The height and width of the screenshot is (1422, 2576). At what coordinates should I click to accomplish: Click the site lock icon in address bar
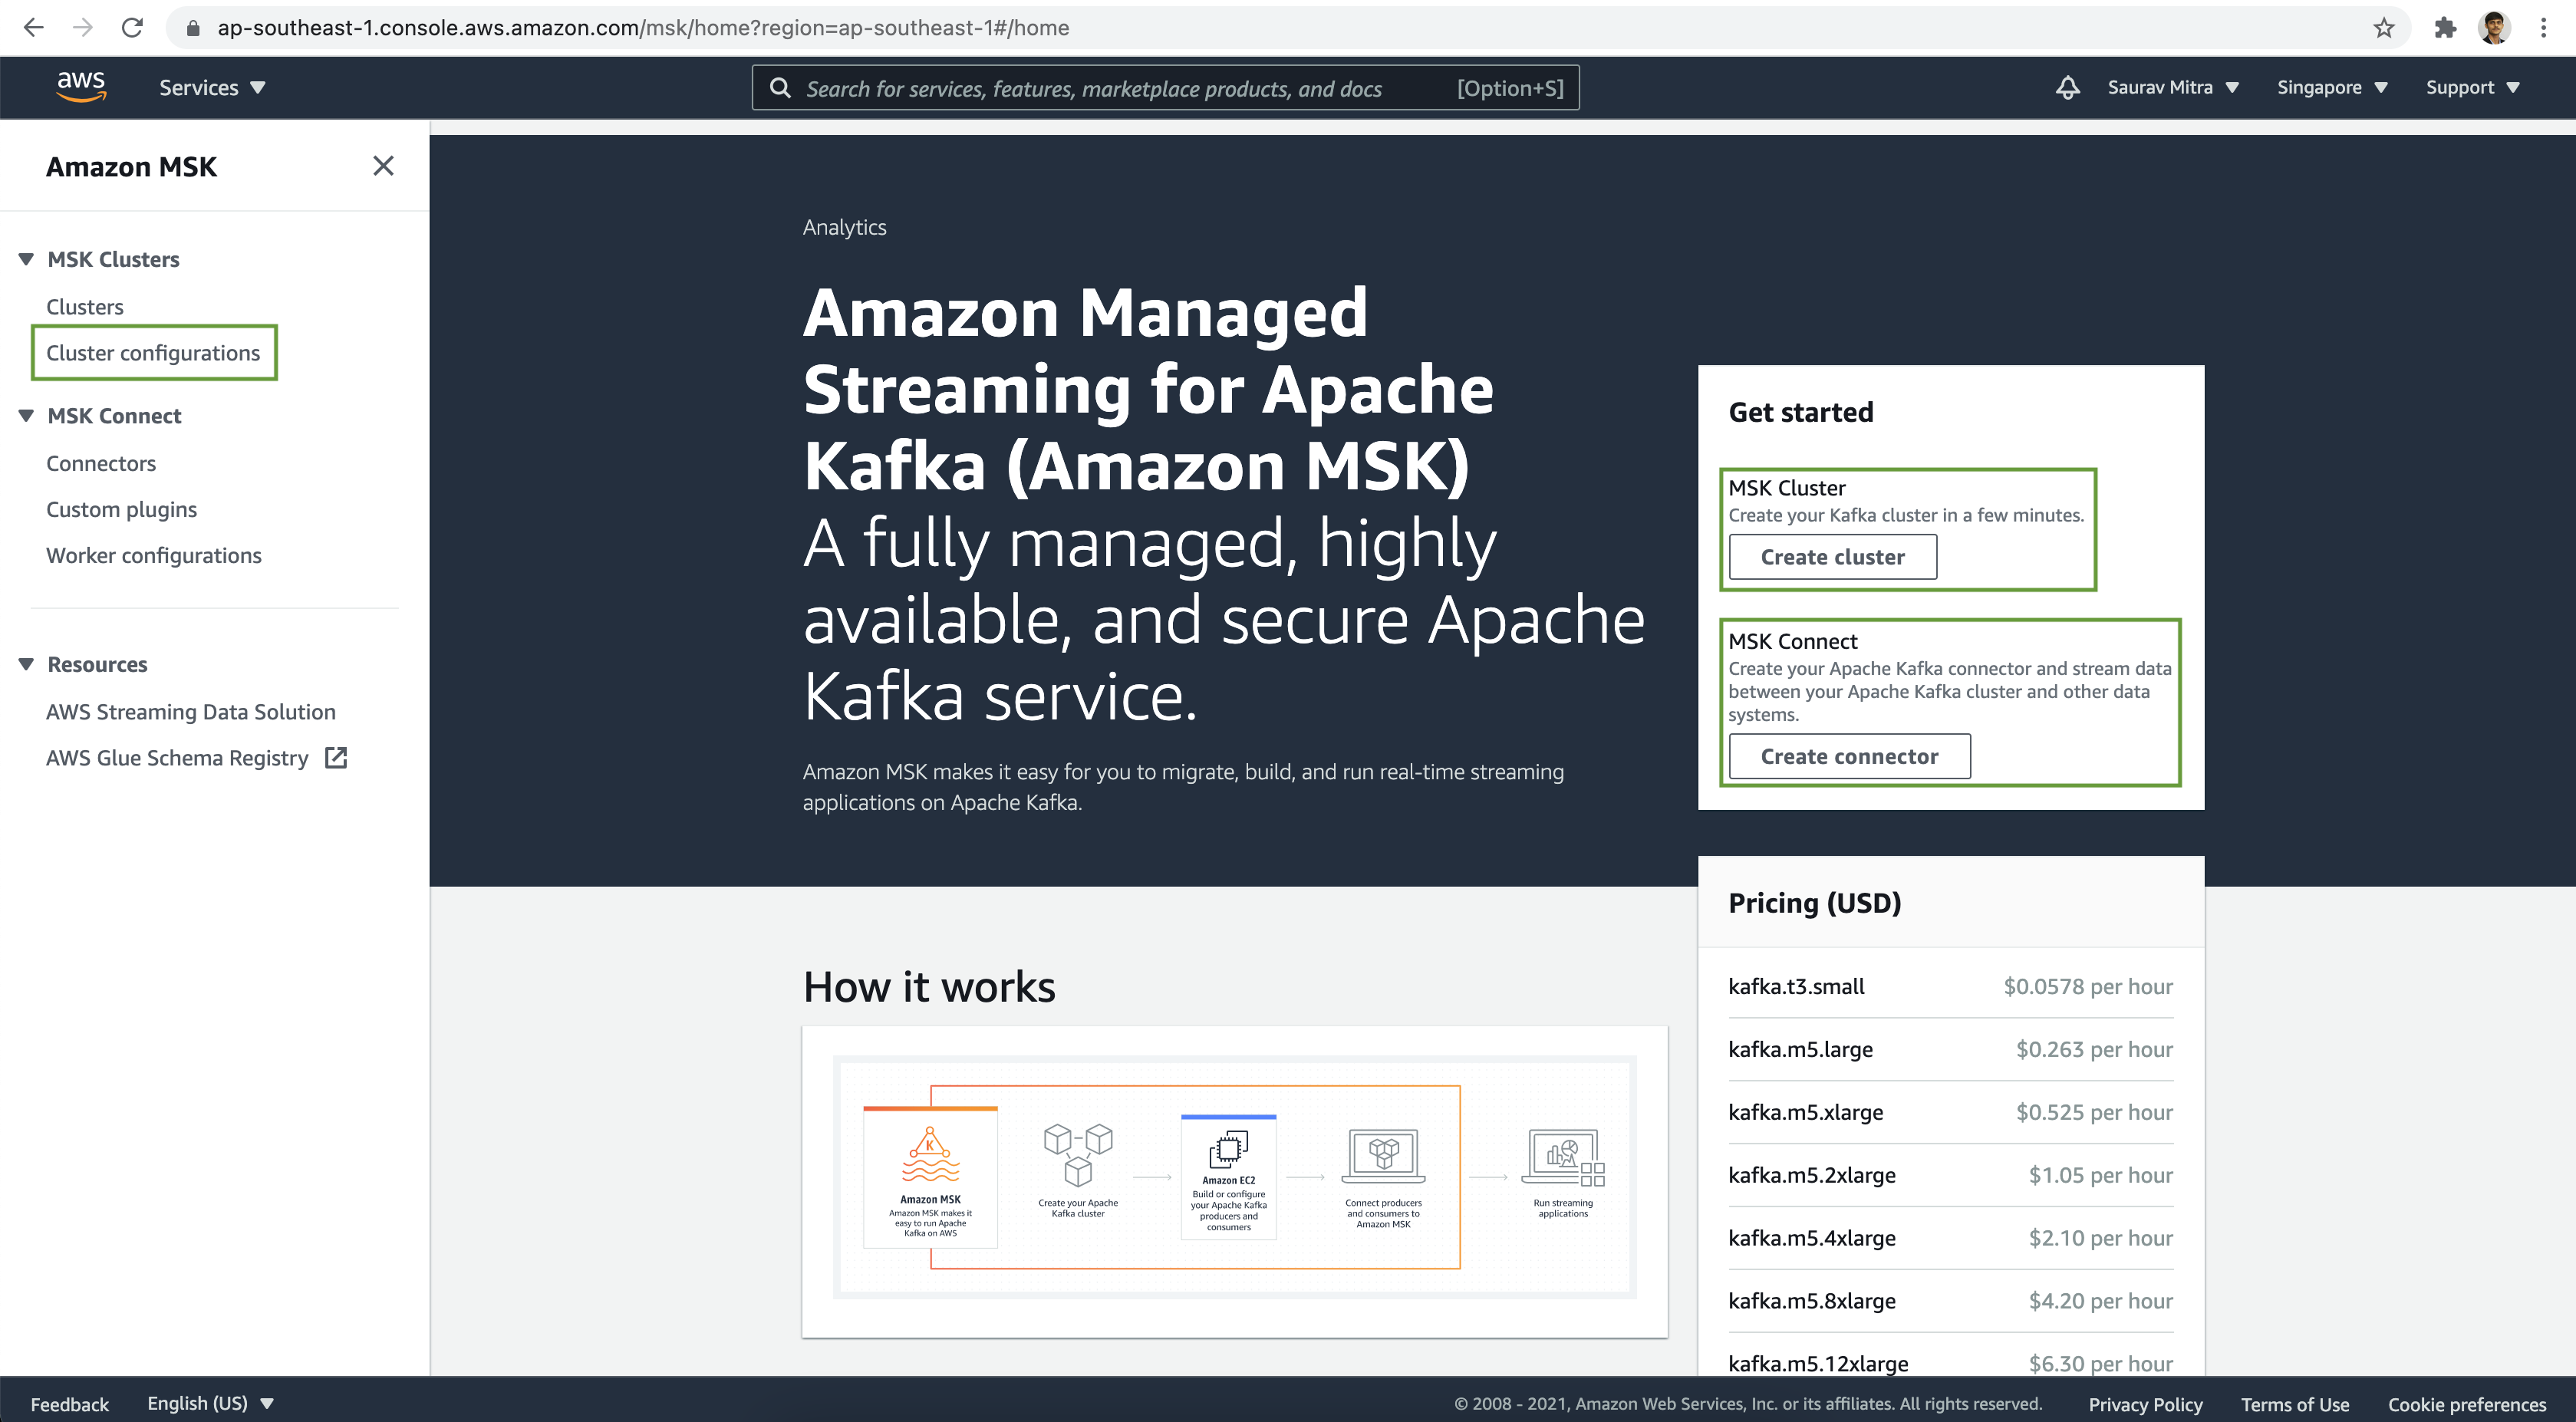pyautogui.click(x=193, y=28)
